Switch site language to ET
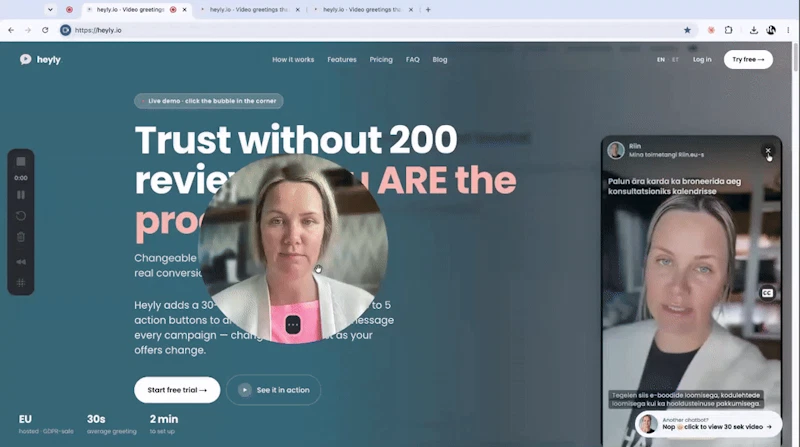 pos(676,60)
